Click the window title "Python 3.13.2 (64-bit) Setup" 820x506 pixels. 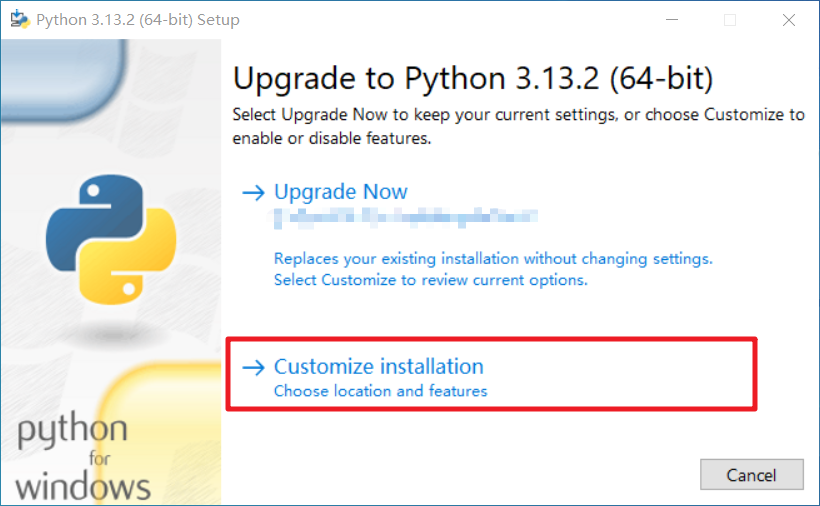pos(138,20)
